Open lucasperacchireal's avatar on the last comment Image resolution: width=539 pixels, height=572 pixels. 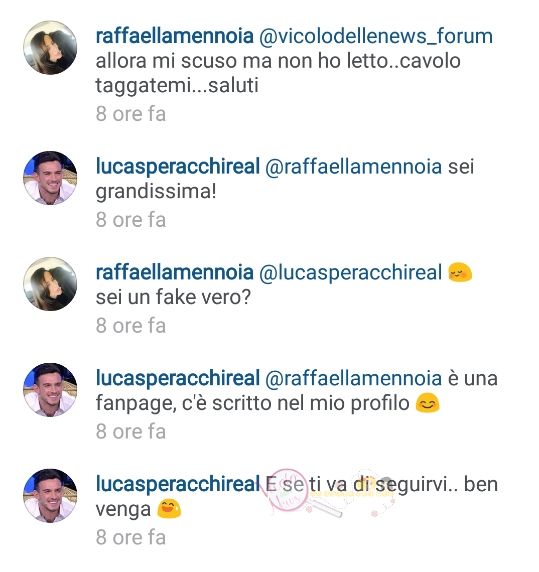pos(50,496)
